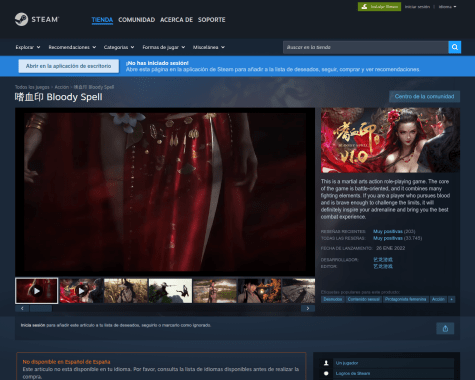The height and width of the screenshot is (380, 475).
Task: Expand the Categorías dropdown
Action: point(119,47)
